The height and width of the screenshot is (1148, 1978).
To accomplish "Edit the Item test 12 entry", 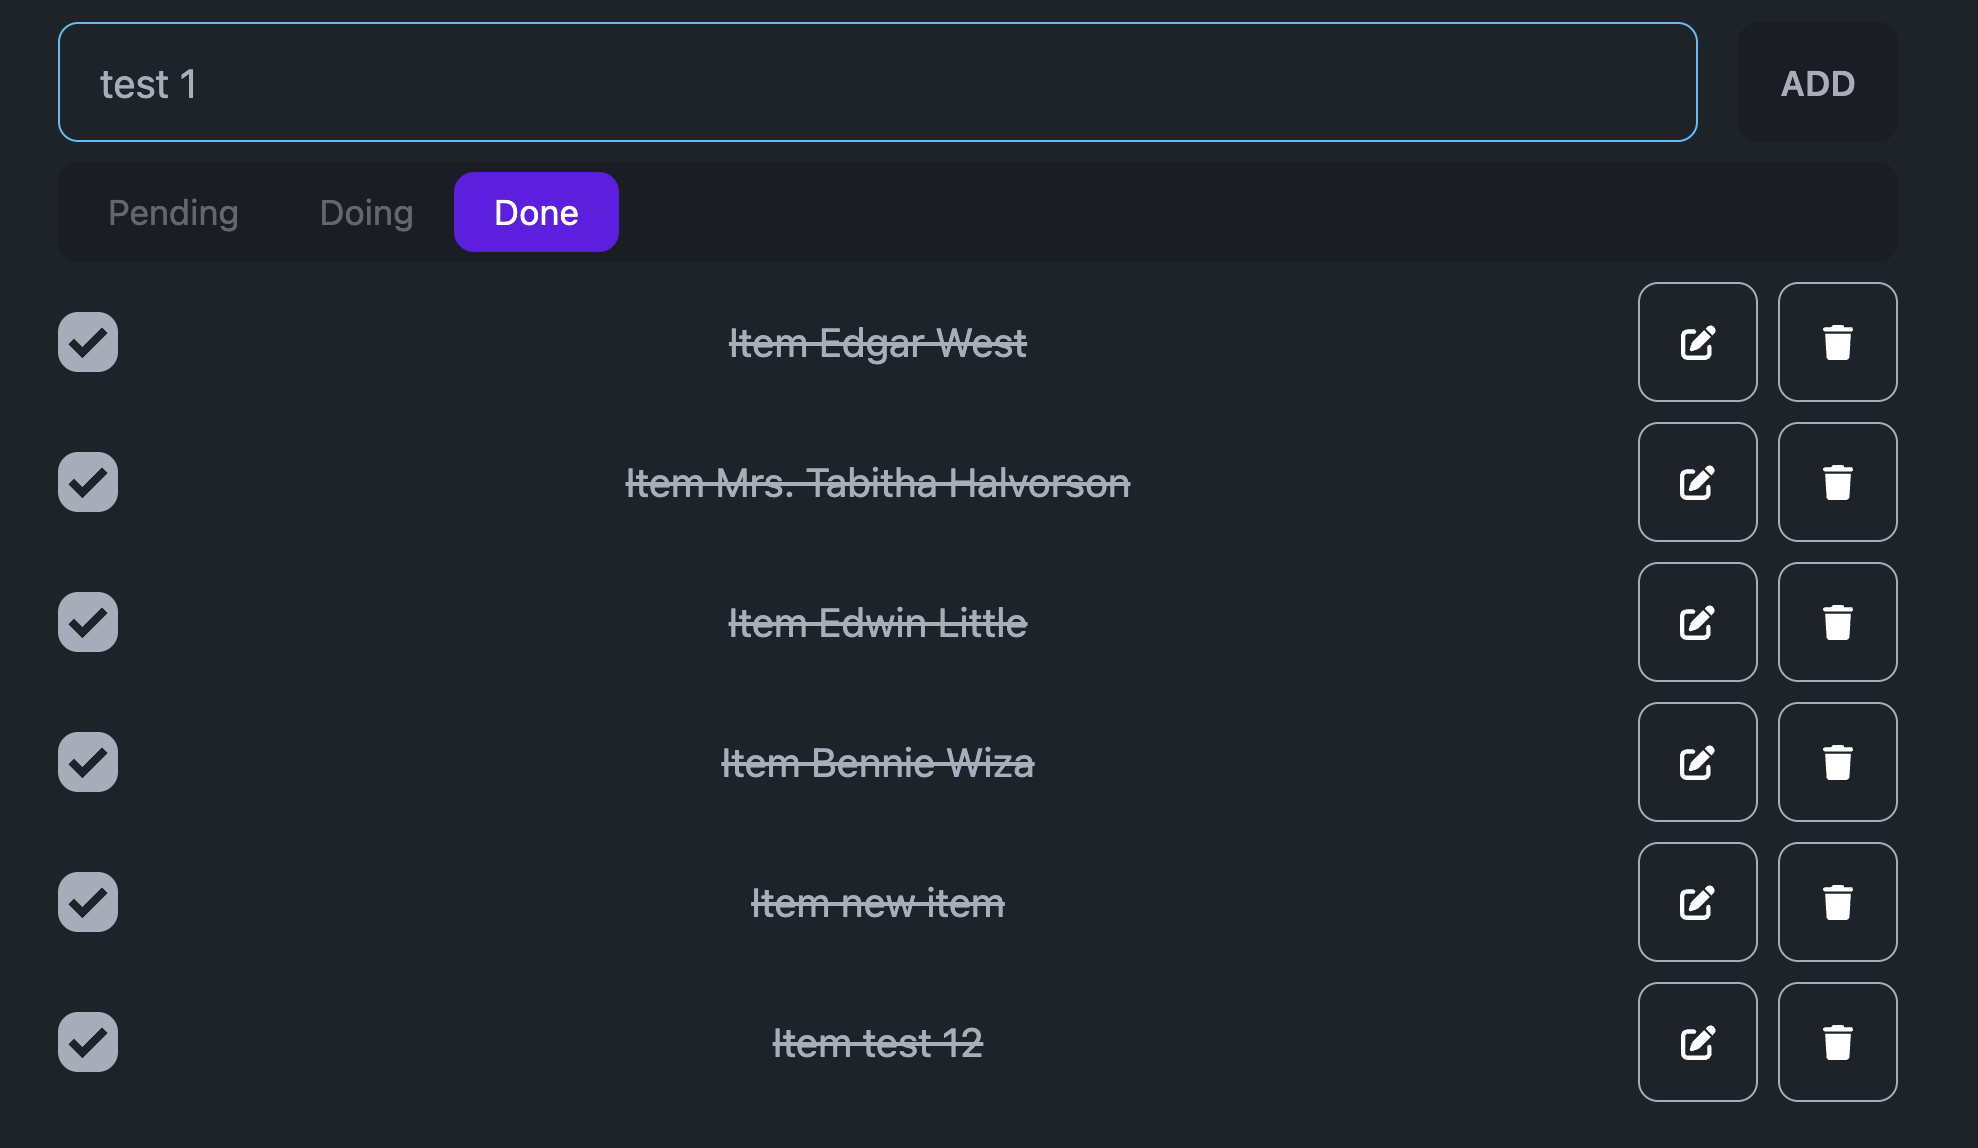I will 1697,1042.
